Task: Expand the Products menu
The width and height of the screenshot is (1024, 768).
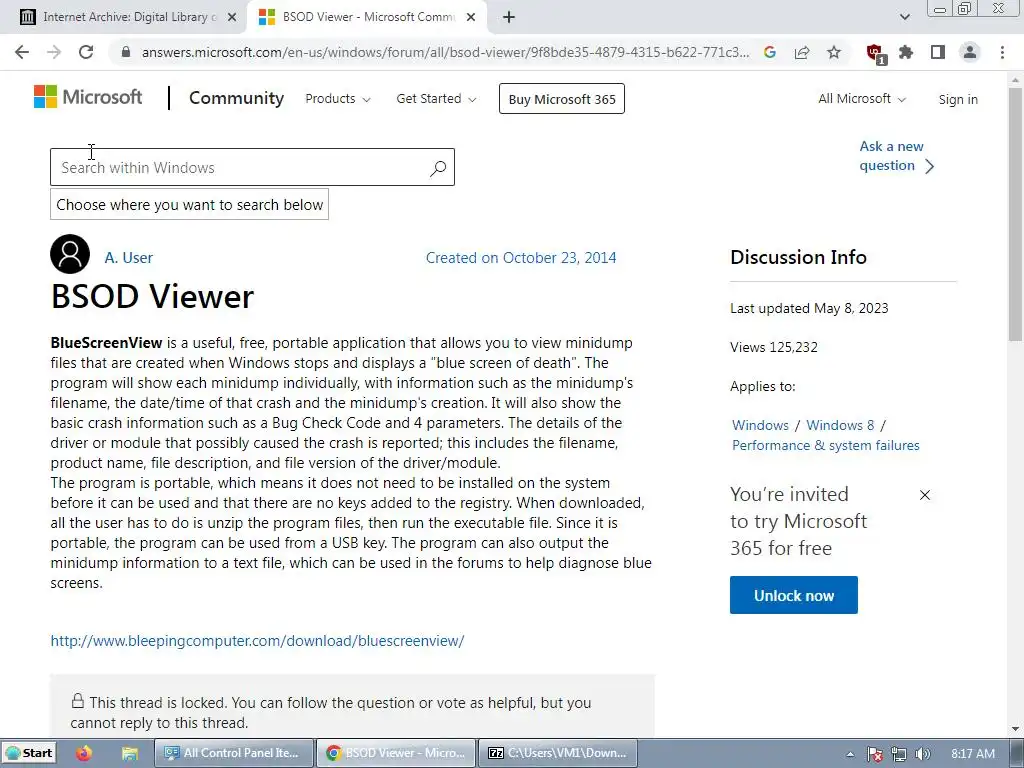Action: (338, 99)
